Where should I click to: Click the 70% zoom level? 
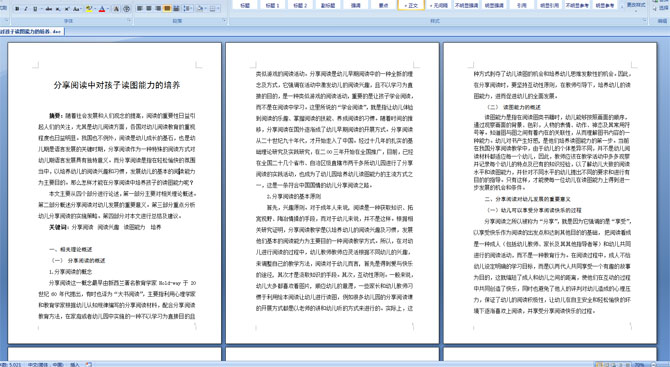pos(639,364)
